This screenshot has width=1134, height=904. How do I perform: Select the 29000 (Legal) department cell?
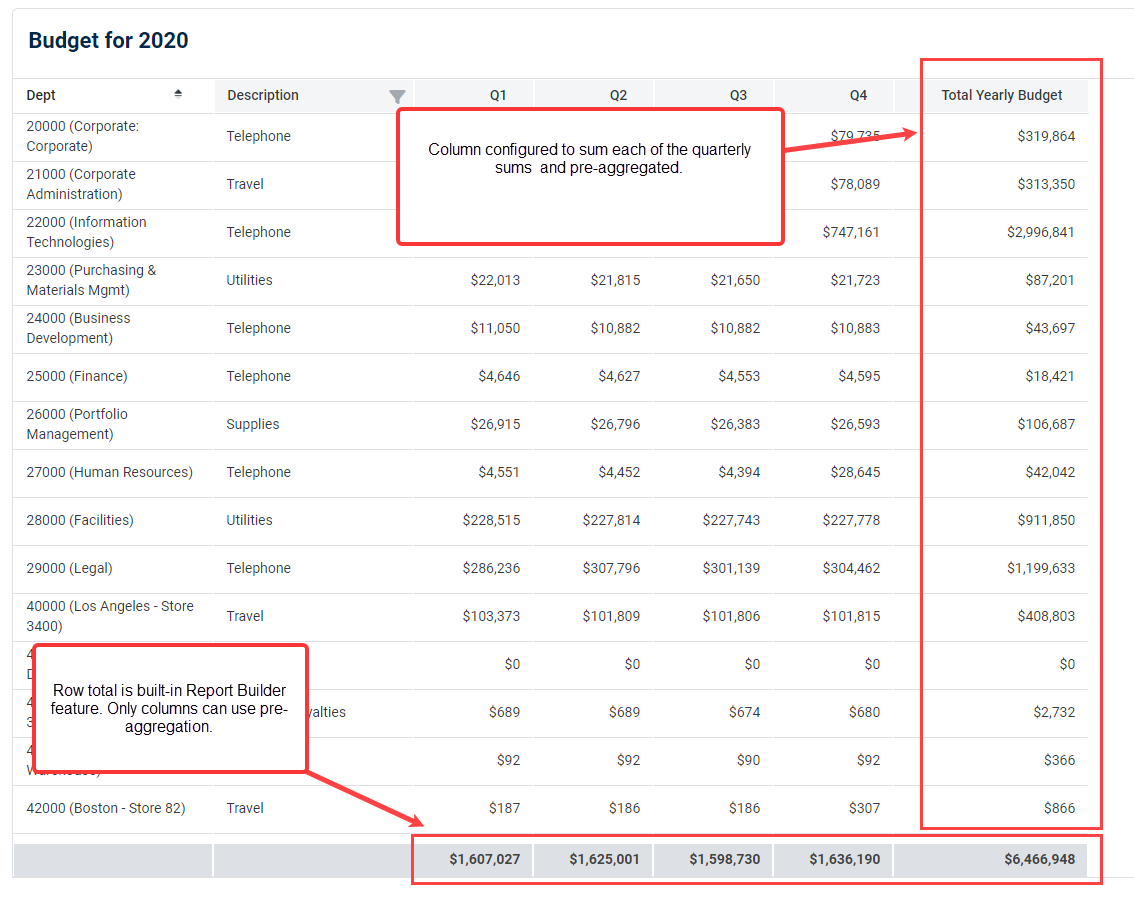pyautogui.click(x=69, y=568)
